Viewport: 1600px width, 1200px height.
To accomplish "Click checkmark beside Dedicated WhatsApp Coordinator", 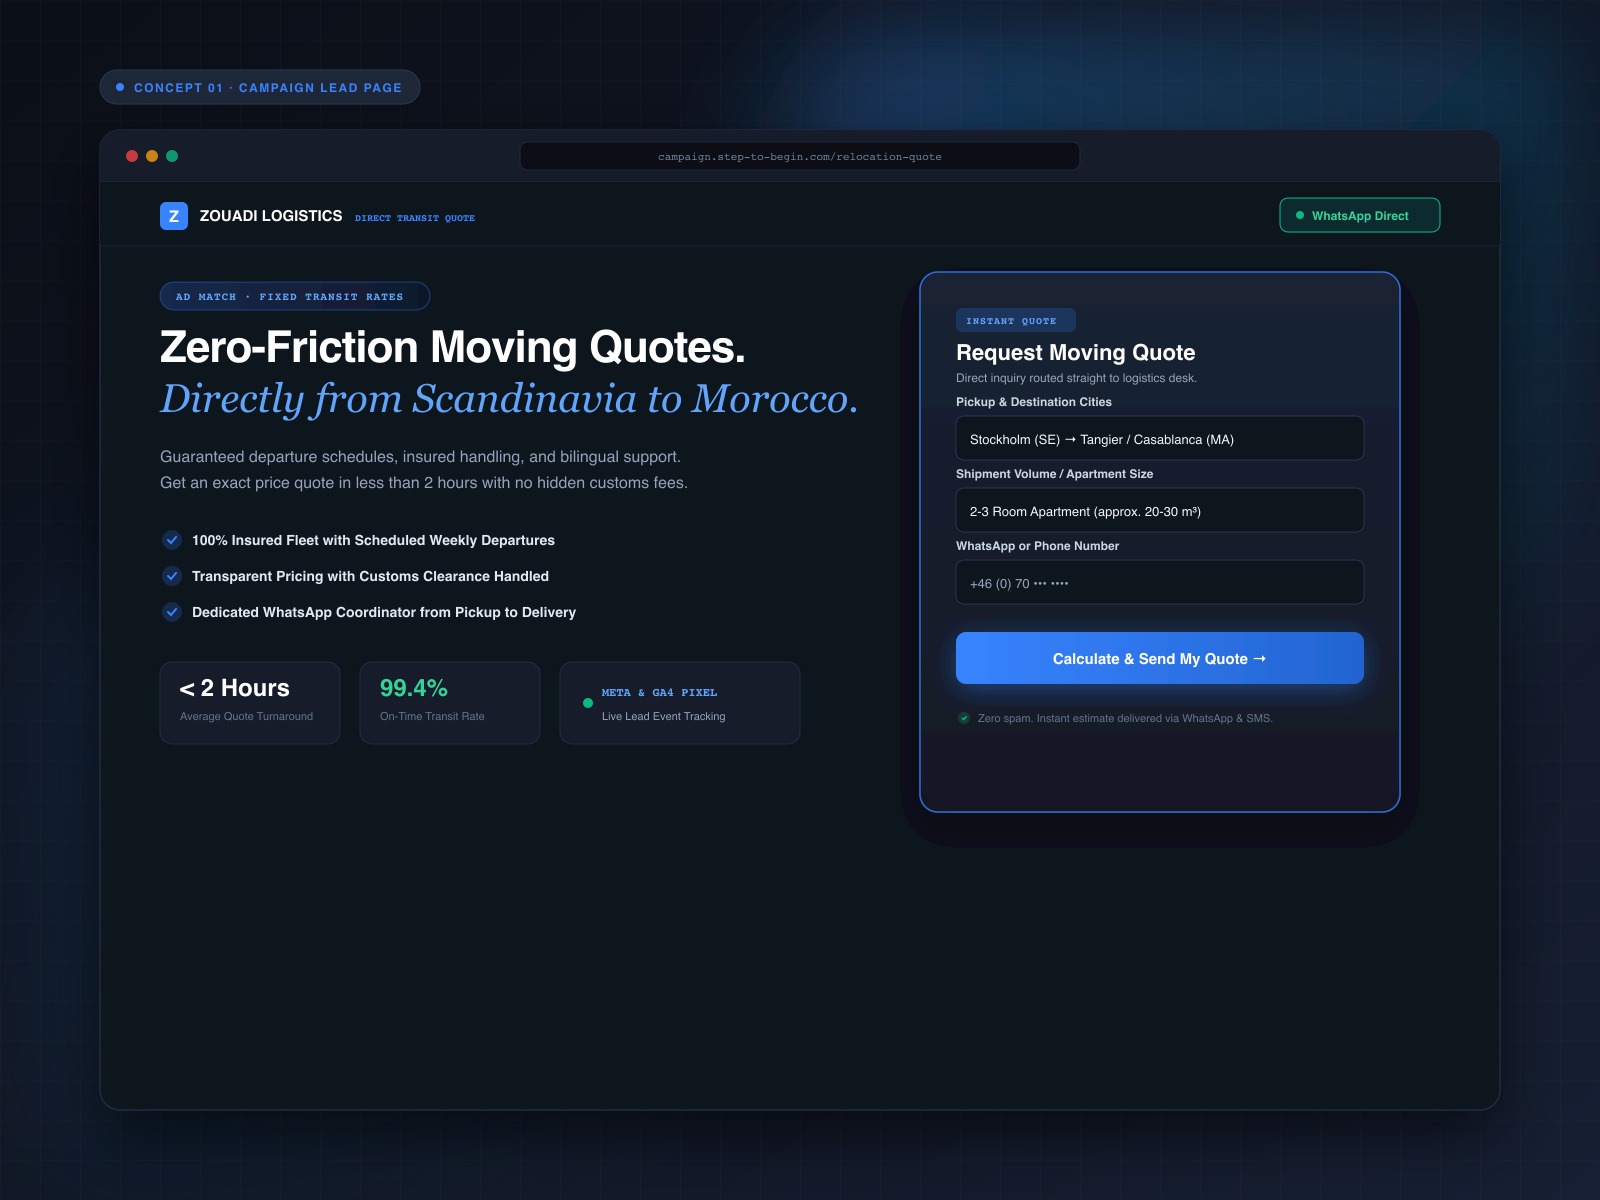I will tap(172, 612).
